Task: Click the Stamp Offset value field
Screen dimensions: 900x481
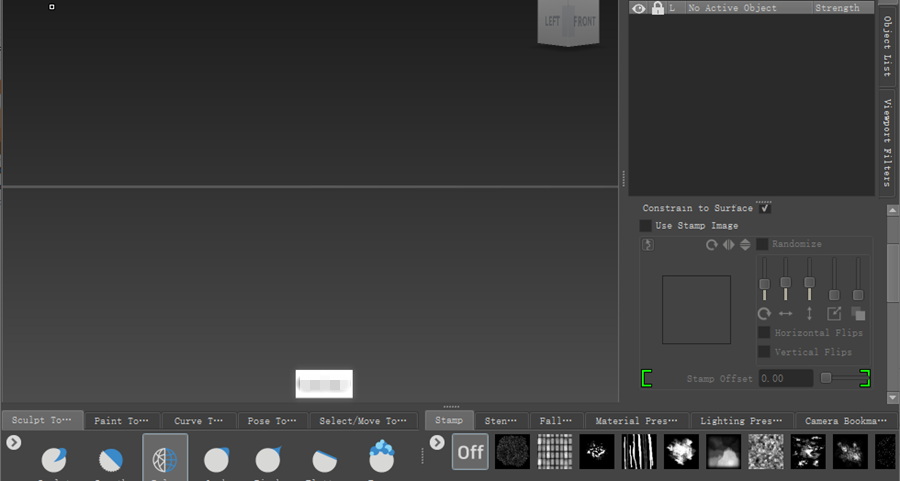Action: point(786,378)
